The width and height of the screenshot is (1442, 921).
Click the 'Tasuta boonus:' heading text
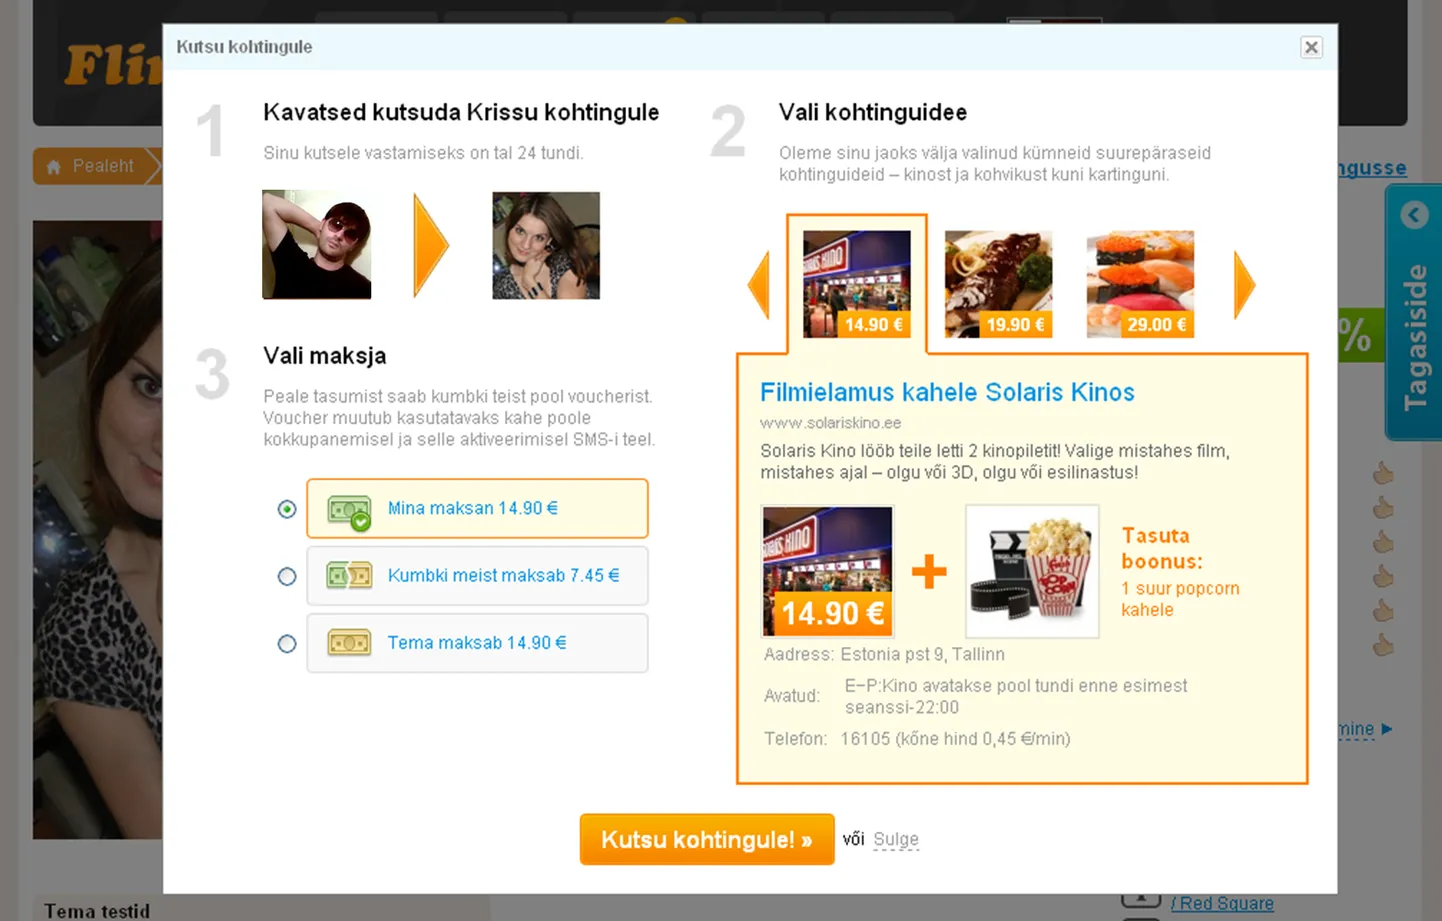pyautogui.click(x=1162, y=548)
